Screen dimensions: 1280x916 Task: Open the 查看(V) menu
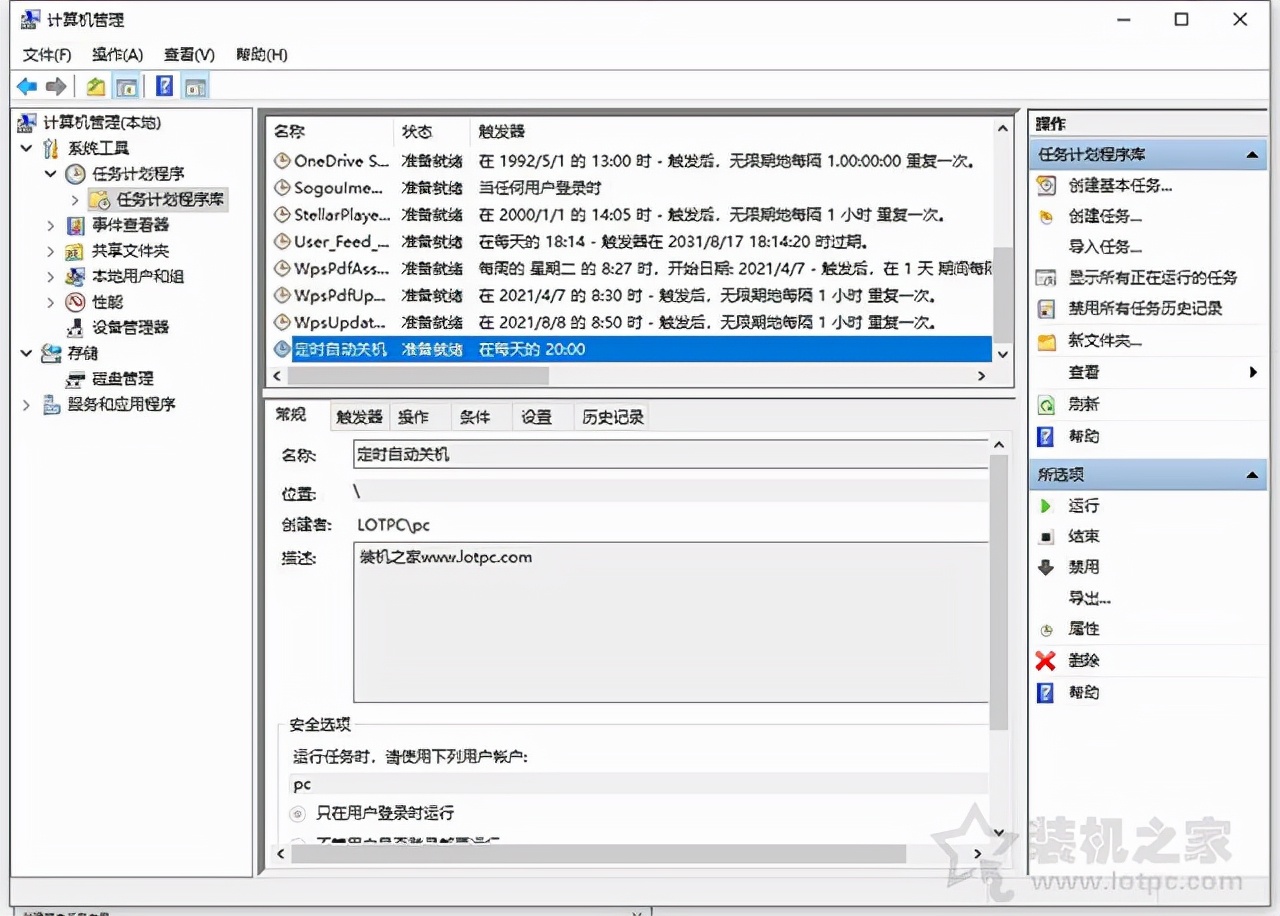coord(190,54)
